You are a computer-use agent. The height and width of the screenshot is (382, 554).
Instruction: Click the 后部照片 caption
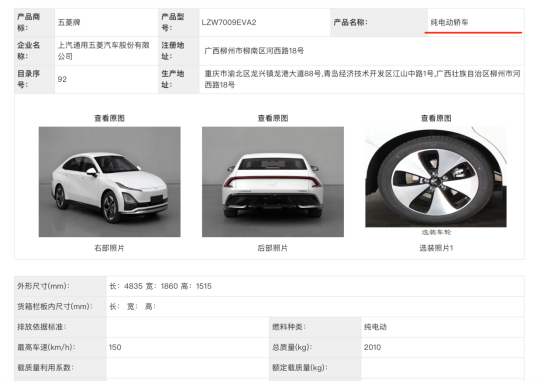point(272,248)
